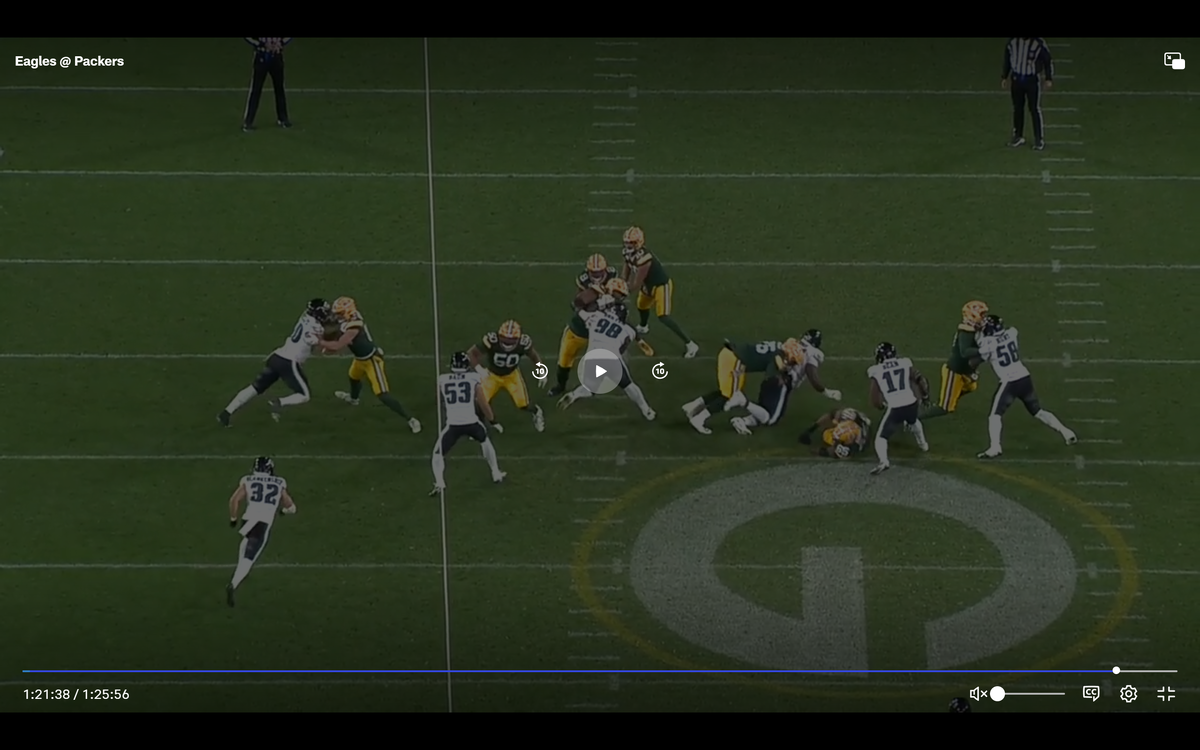Click the 1:21:38 / 1:25:56 time display
The image size is (1200, 750).
click(x=76, y=694)
